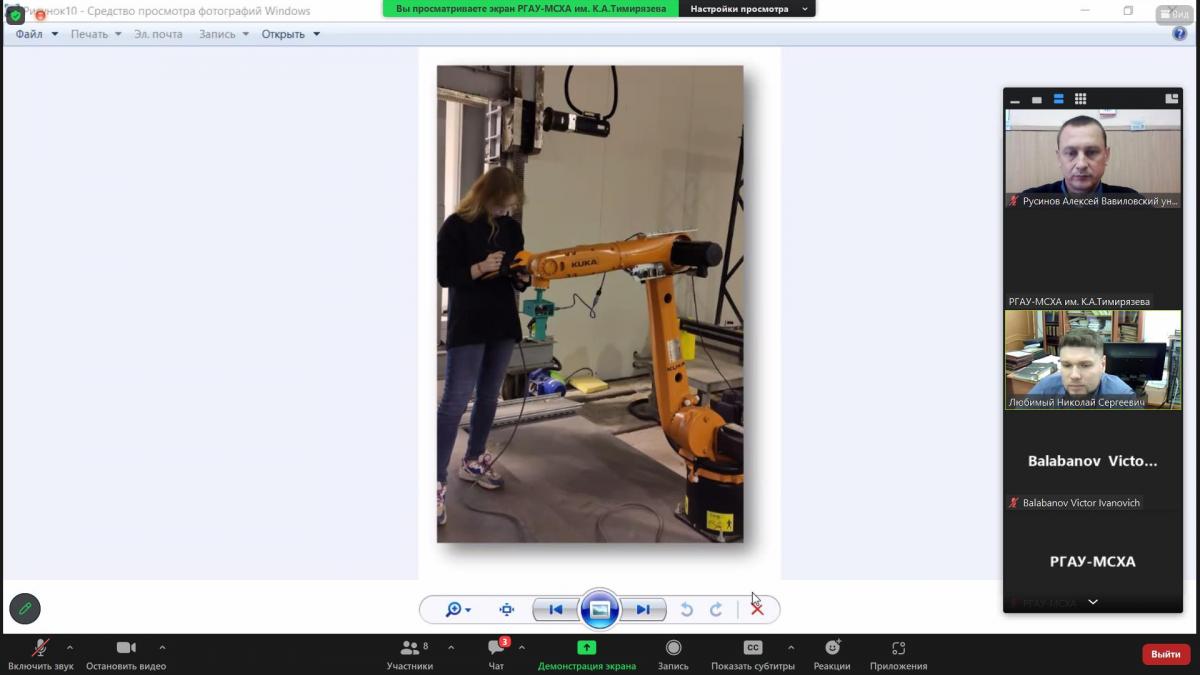Expand audio options arrow beside microphone
The image size is (1200, 675).
click(x=70, y=647)
